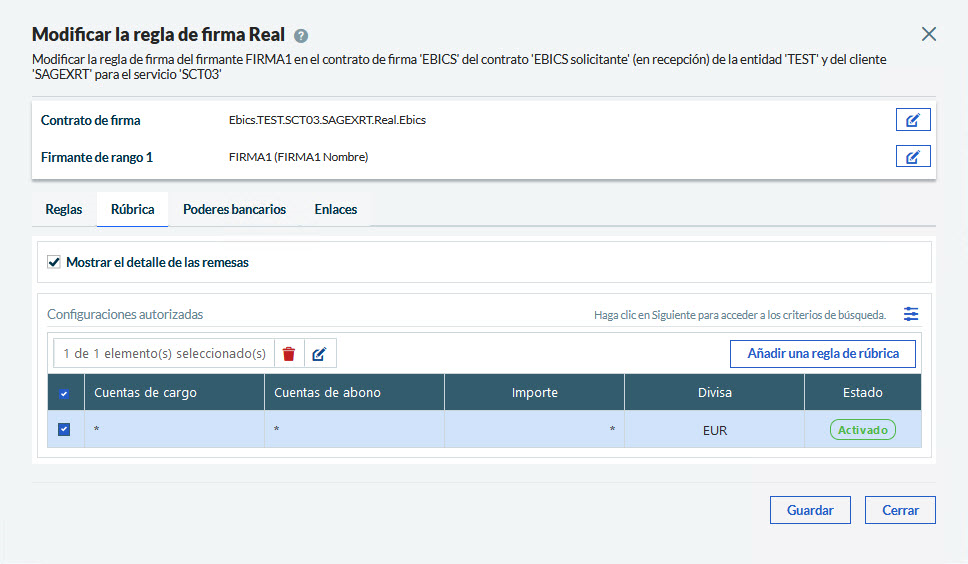
Task: Click the Importe column header
Action: click(534, 393)
